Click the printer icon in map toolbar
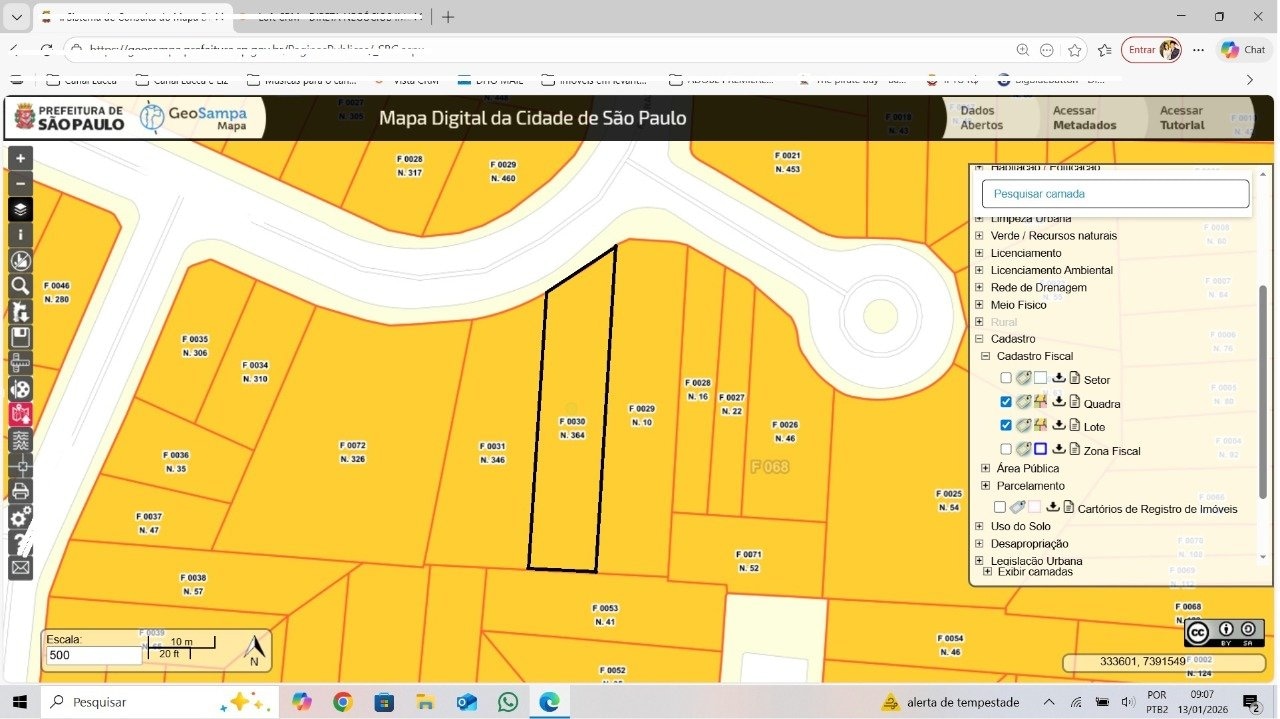Screen dimensions: 1280x719 tap(20, 491)
